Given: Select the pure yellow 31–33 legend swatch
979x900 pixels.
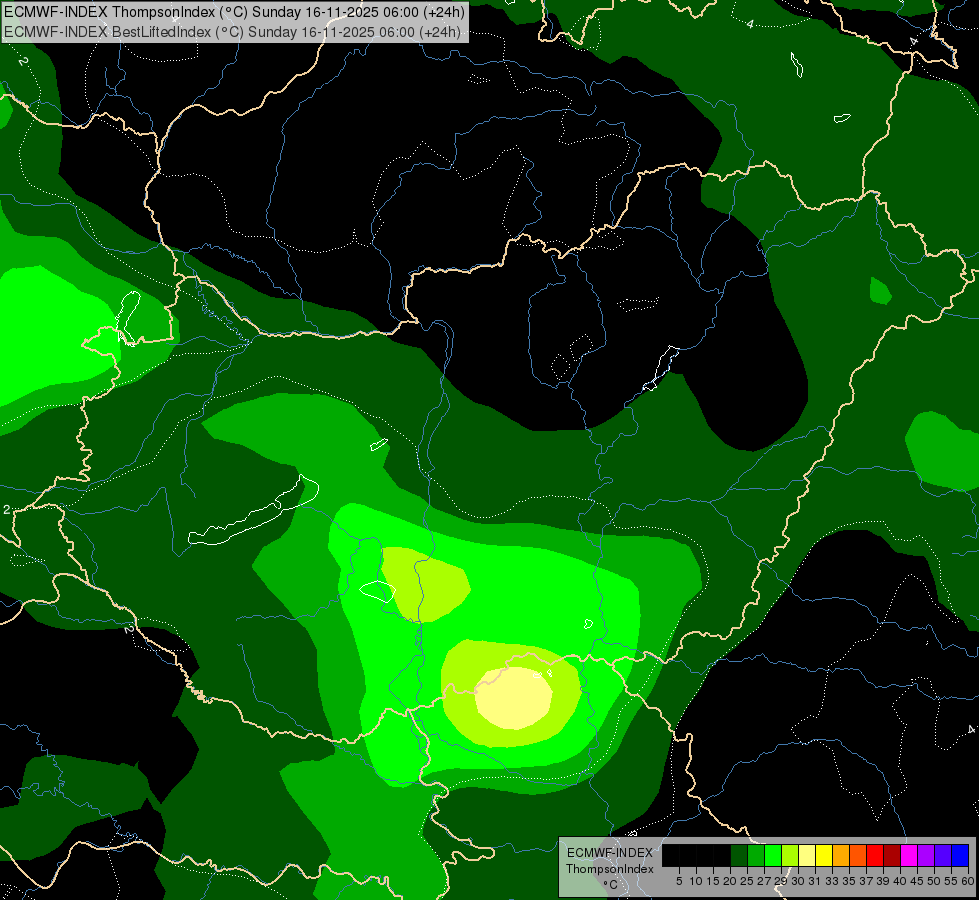Looking at the screenshot, I should pos(824,855).
